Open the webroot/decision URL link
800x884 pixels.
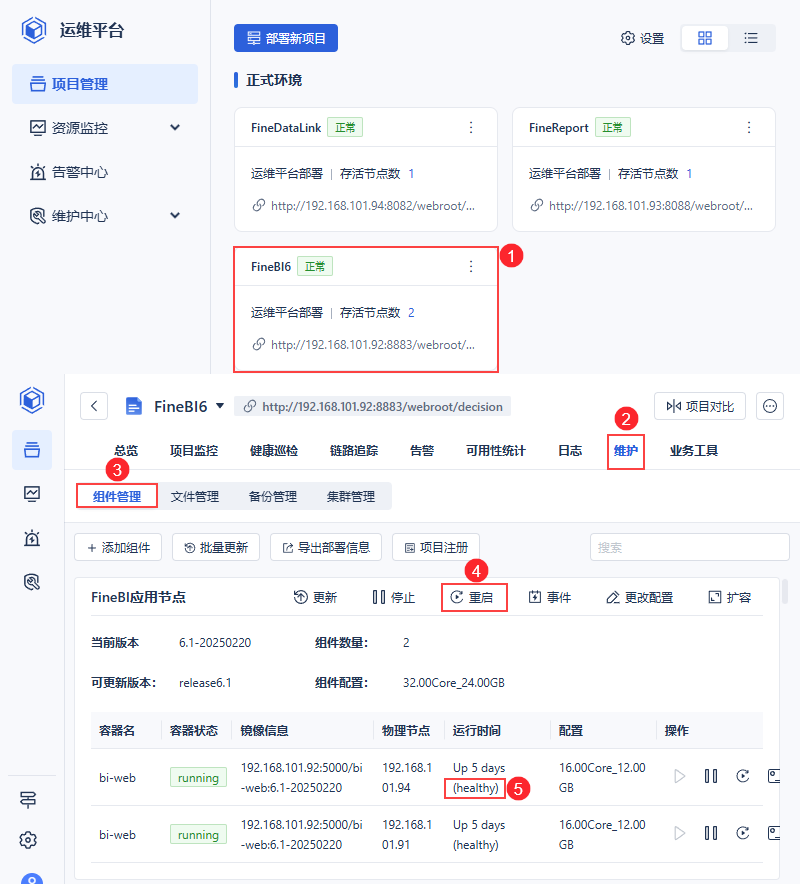click(x=382, y=406)
